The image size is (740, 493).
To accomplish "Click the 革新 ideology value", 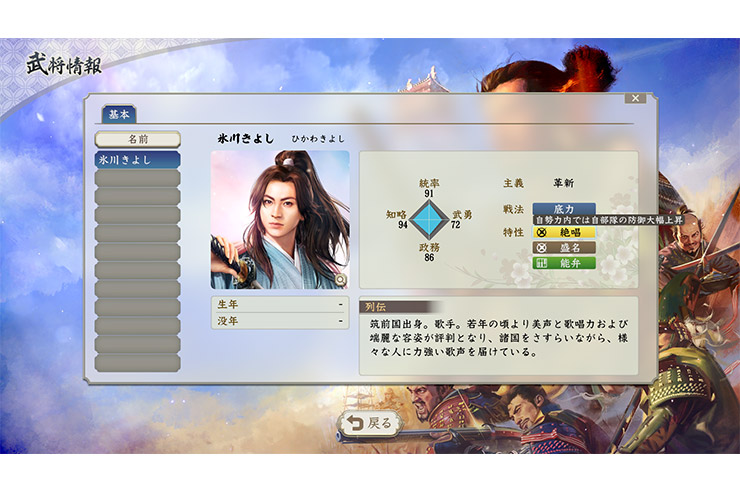I will click(x=563, y=183).
